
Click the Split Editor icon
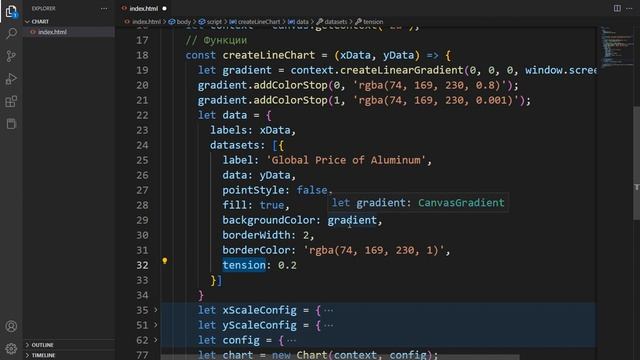point(617,8)
